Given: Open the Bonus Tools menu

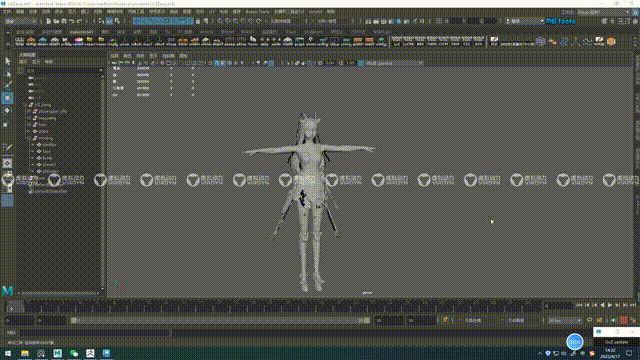Looking at the screenshot, I should 257,12.
